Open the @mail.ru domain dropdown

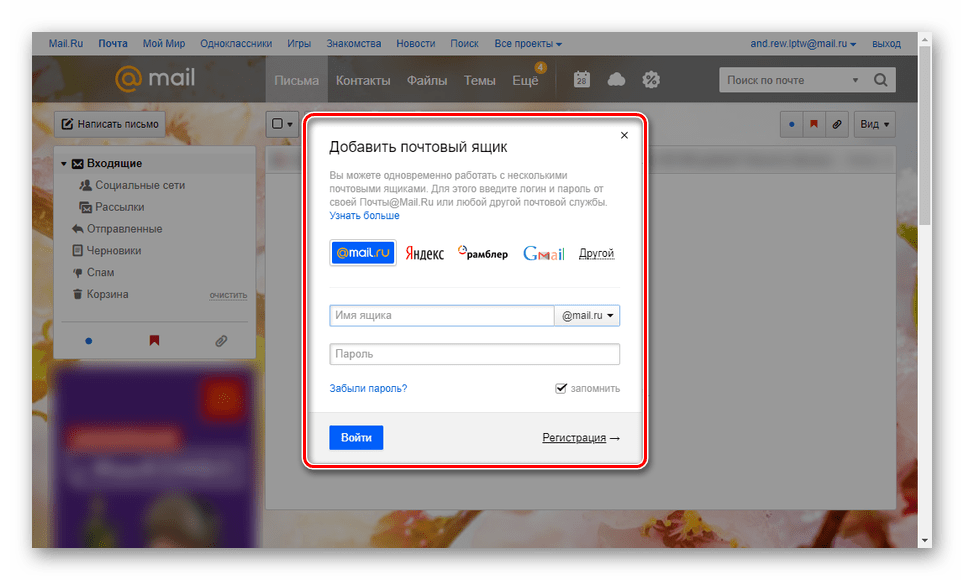(587, 316)
